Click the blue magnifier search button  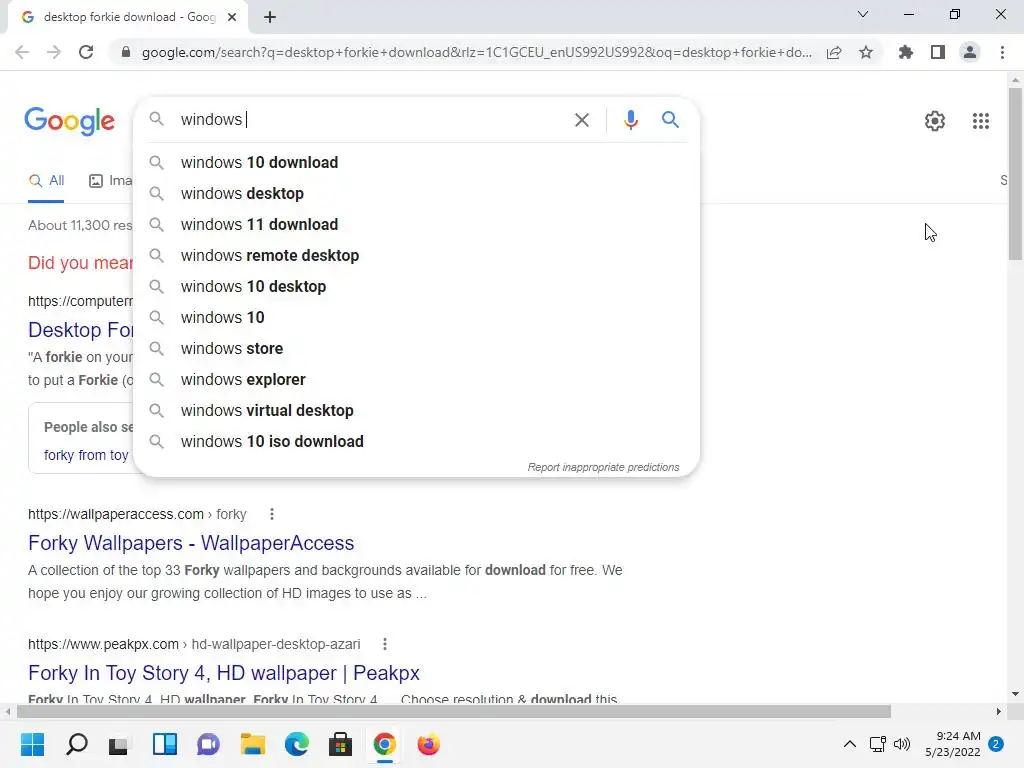670,120
